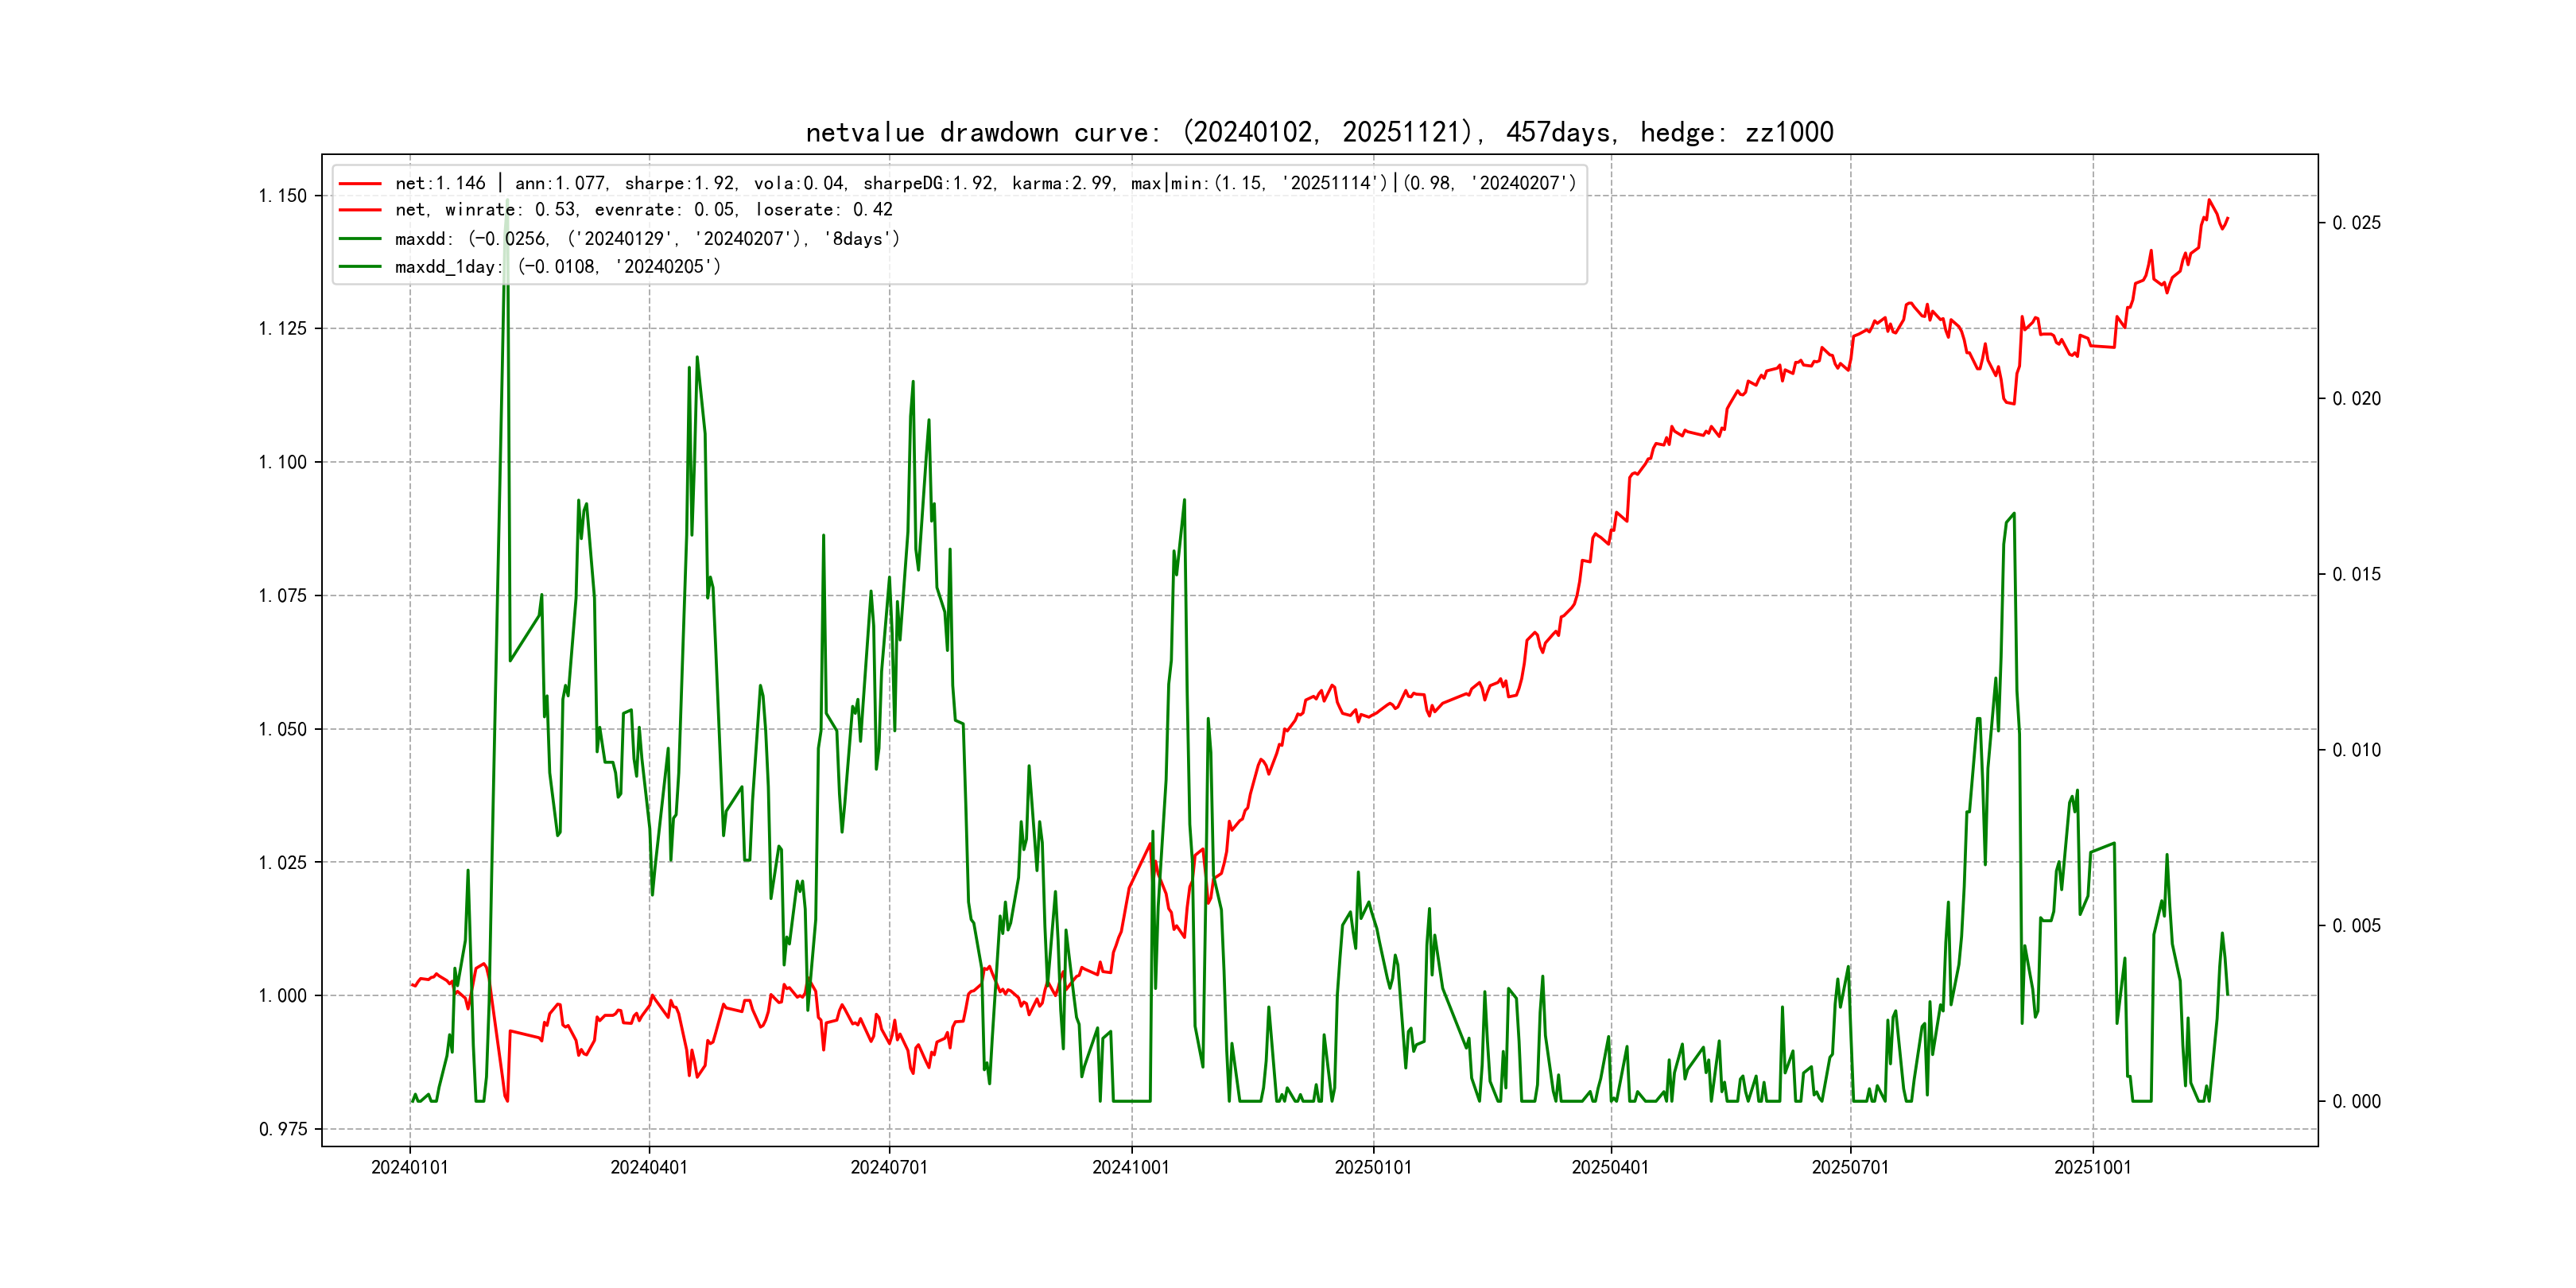This screenshot has width=2576, height=1288.
Task: Click the 1.150 left axis label
Action: tap(282, 196)
